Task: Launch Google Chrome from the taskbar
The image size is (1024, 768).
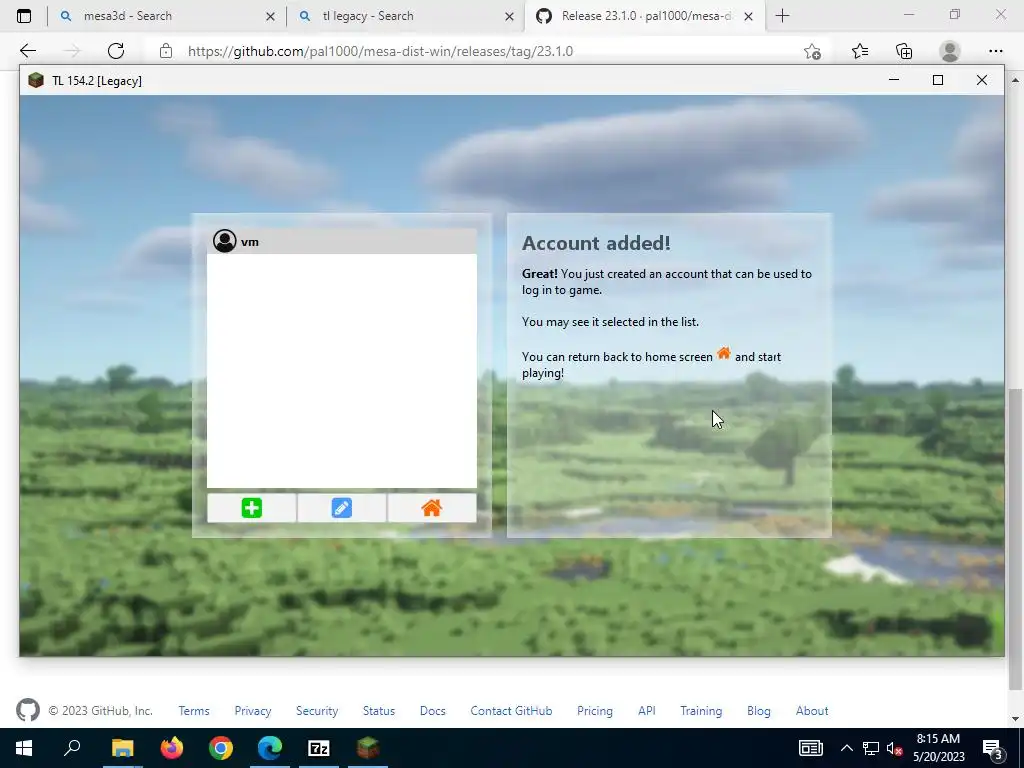Action: [221, 748]
